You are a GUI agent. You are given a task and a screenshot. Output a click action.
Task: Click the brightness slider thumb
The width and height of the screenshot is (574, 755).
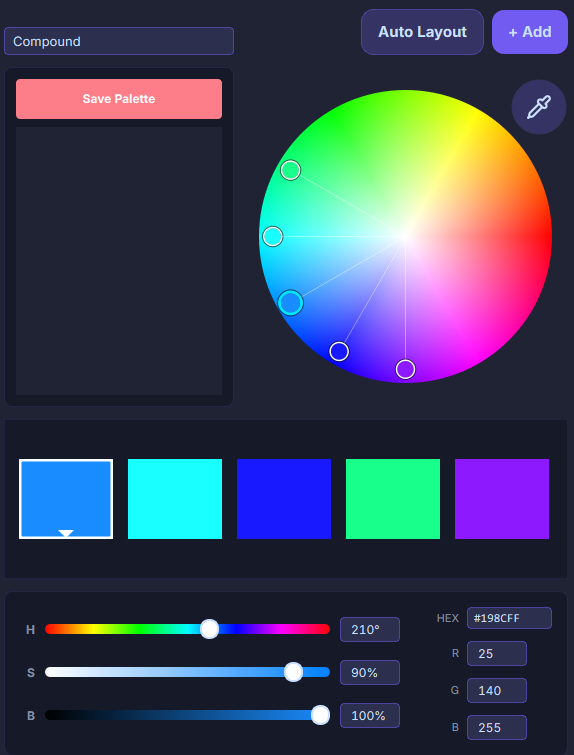click(320, 715)
